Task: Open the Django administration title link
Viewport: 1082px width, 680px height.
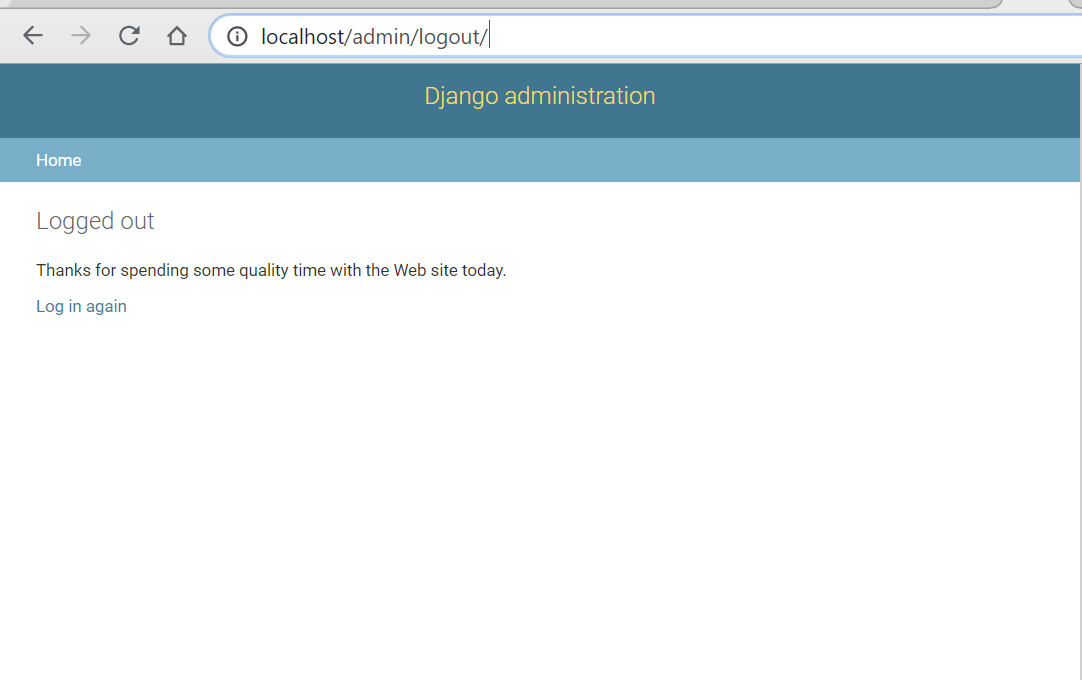Action: pos(540,96)
